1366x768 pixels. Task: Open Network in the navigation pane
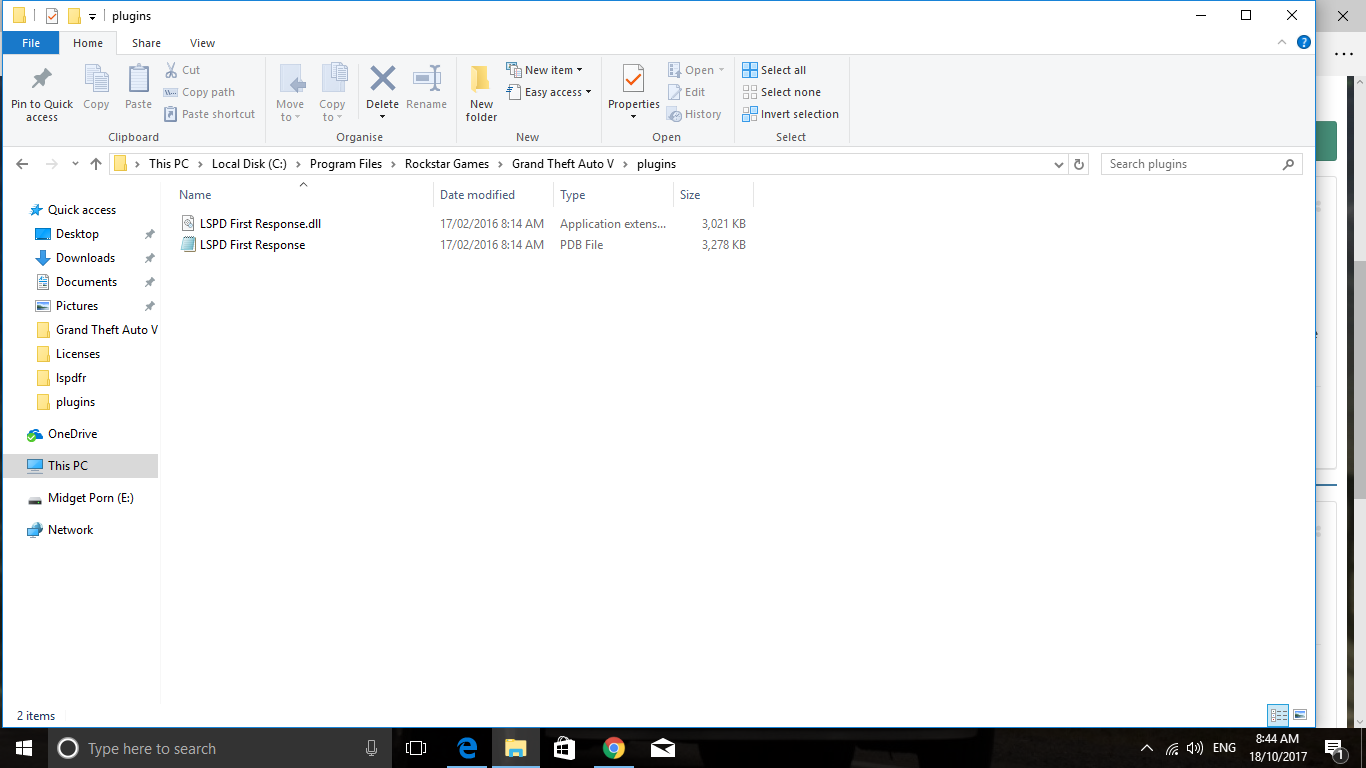[x=70, y=530]
